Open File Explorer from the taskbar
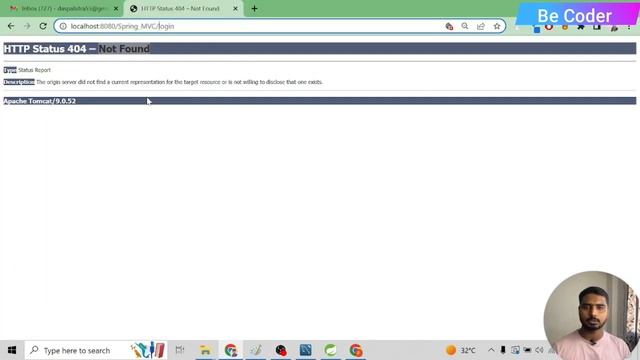The width and height of the screenshot is (640, 360). [x=205, y=350]
